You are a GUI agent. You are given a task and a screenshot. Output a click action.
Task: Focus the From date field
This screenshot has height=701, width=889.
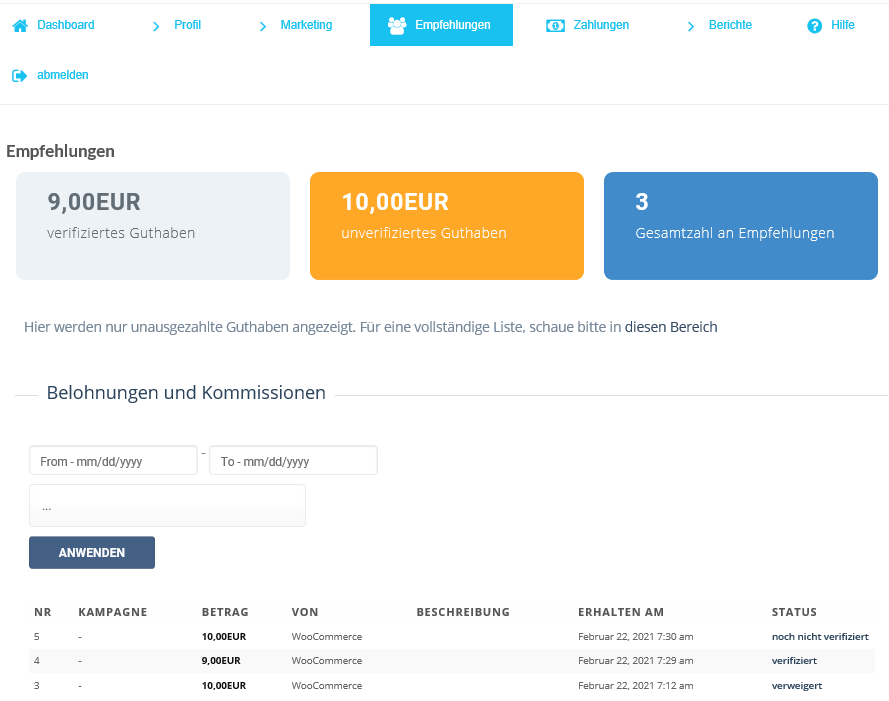pyautogui.click(x=113, y=461)
